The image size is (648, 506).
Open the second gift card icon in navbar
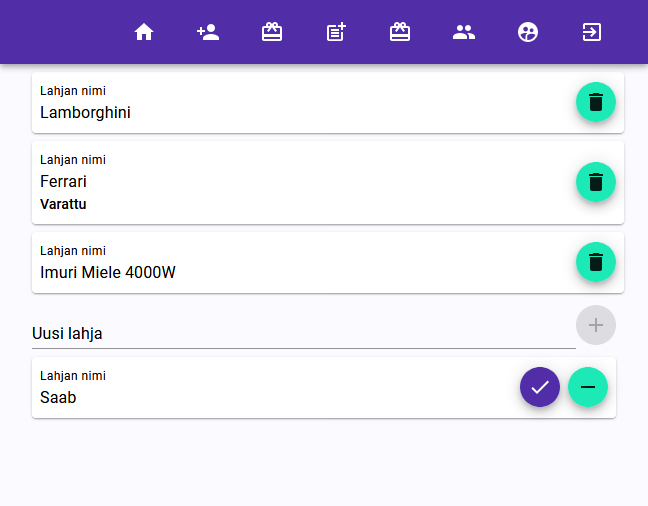pyautogui.click(x=400, y=32)
